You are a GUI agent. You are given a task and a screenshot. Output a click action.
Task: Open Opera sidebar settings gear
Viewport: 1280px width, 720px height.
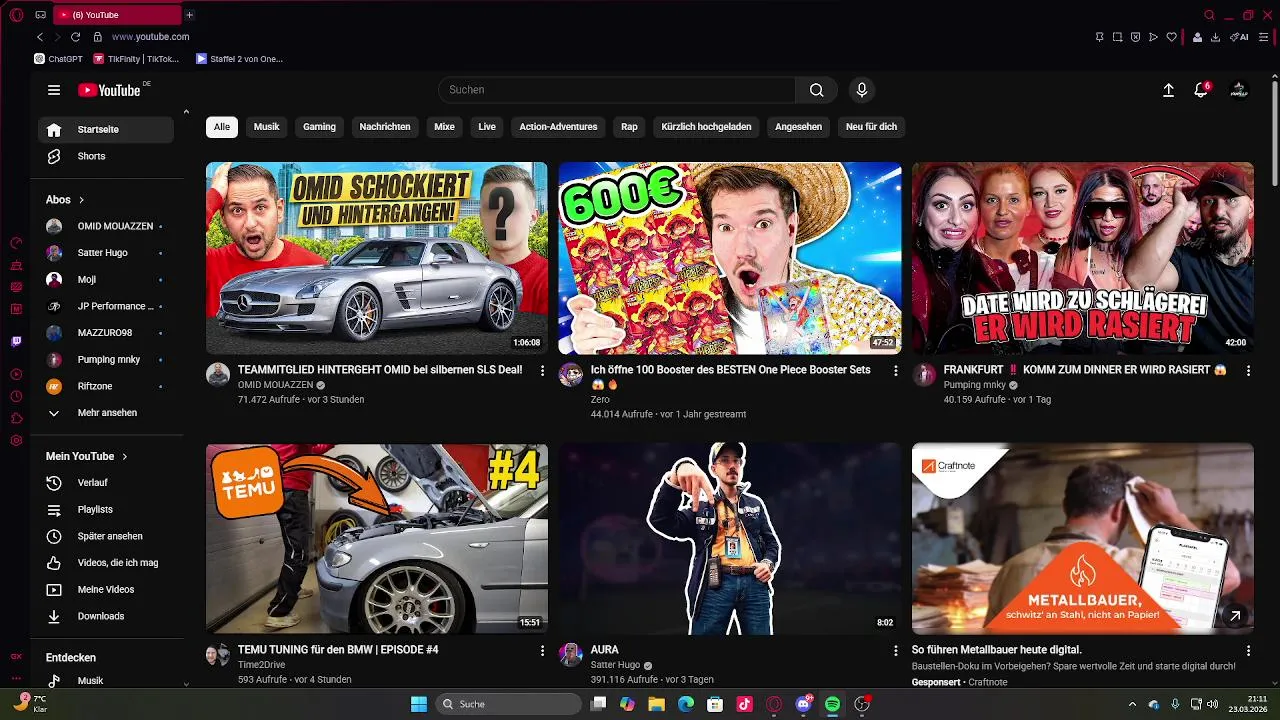click(16, 441)
